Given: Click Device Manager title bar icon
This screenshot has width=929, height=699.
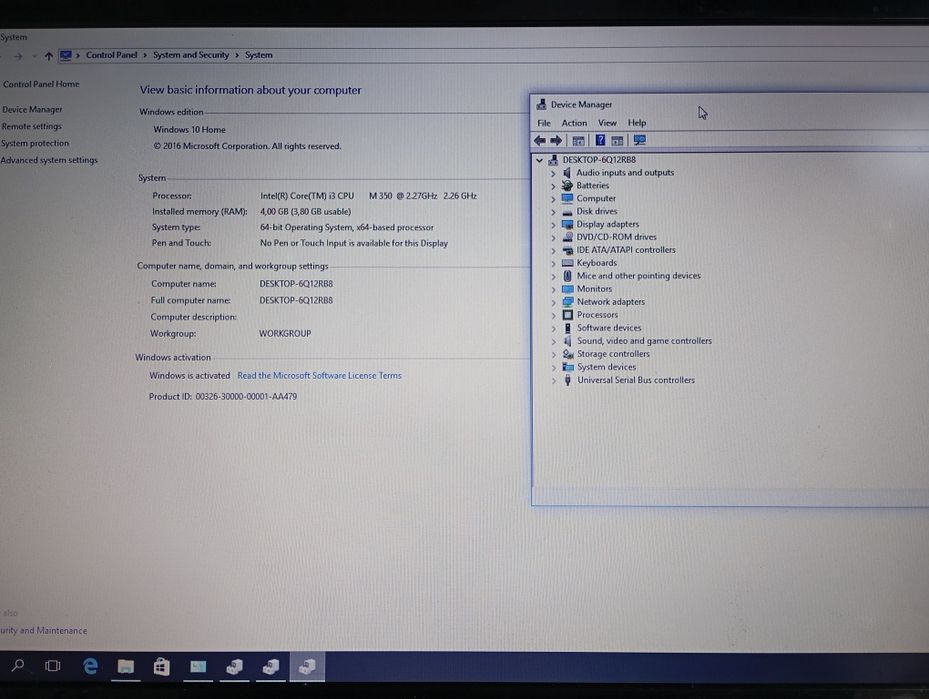Looking at the screenshot, I should (541, 105).
